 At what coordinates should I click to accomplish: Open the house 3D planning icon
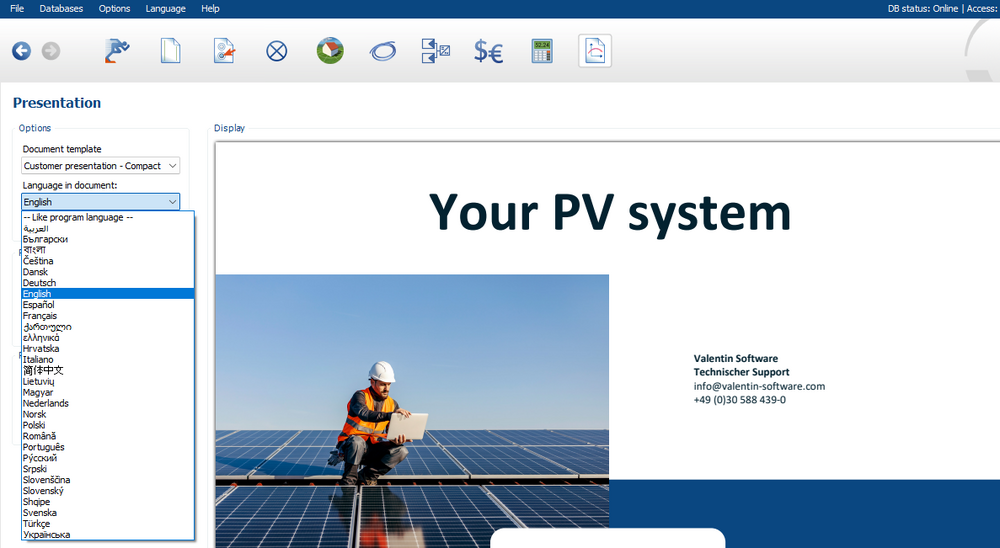tap(330, 51)
